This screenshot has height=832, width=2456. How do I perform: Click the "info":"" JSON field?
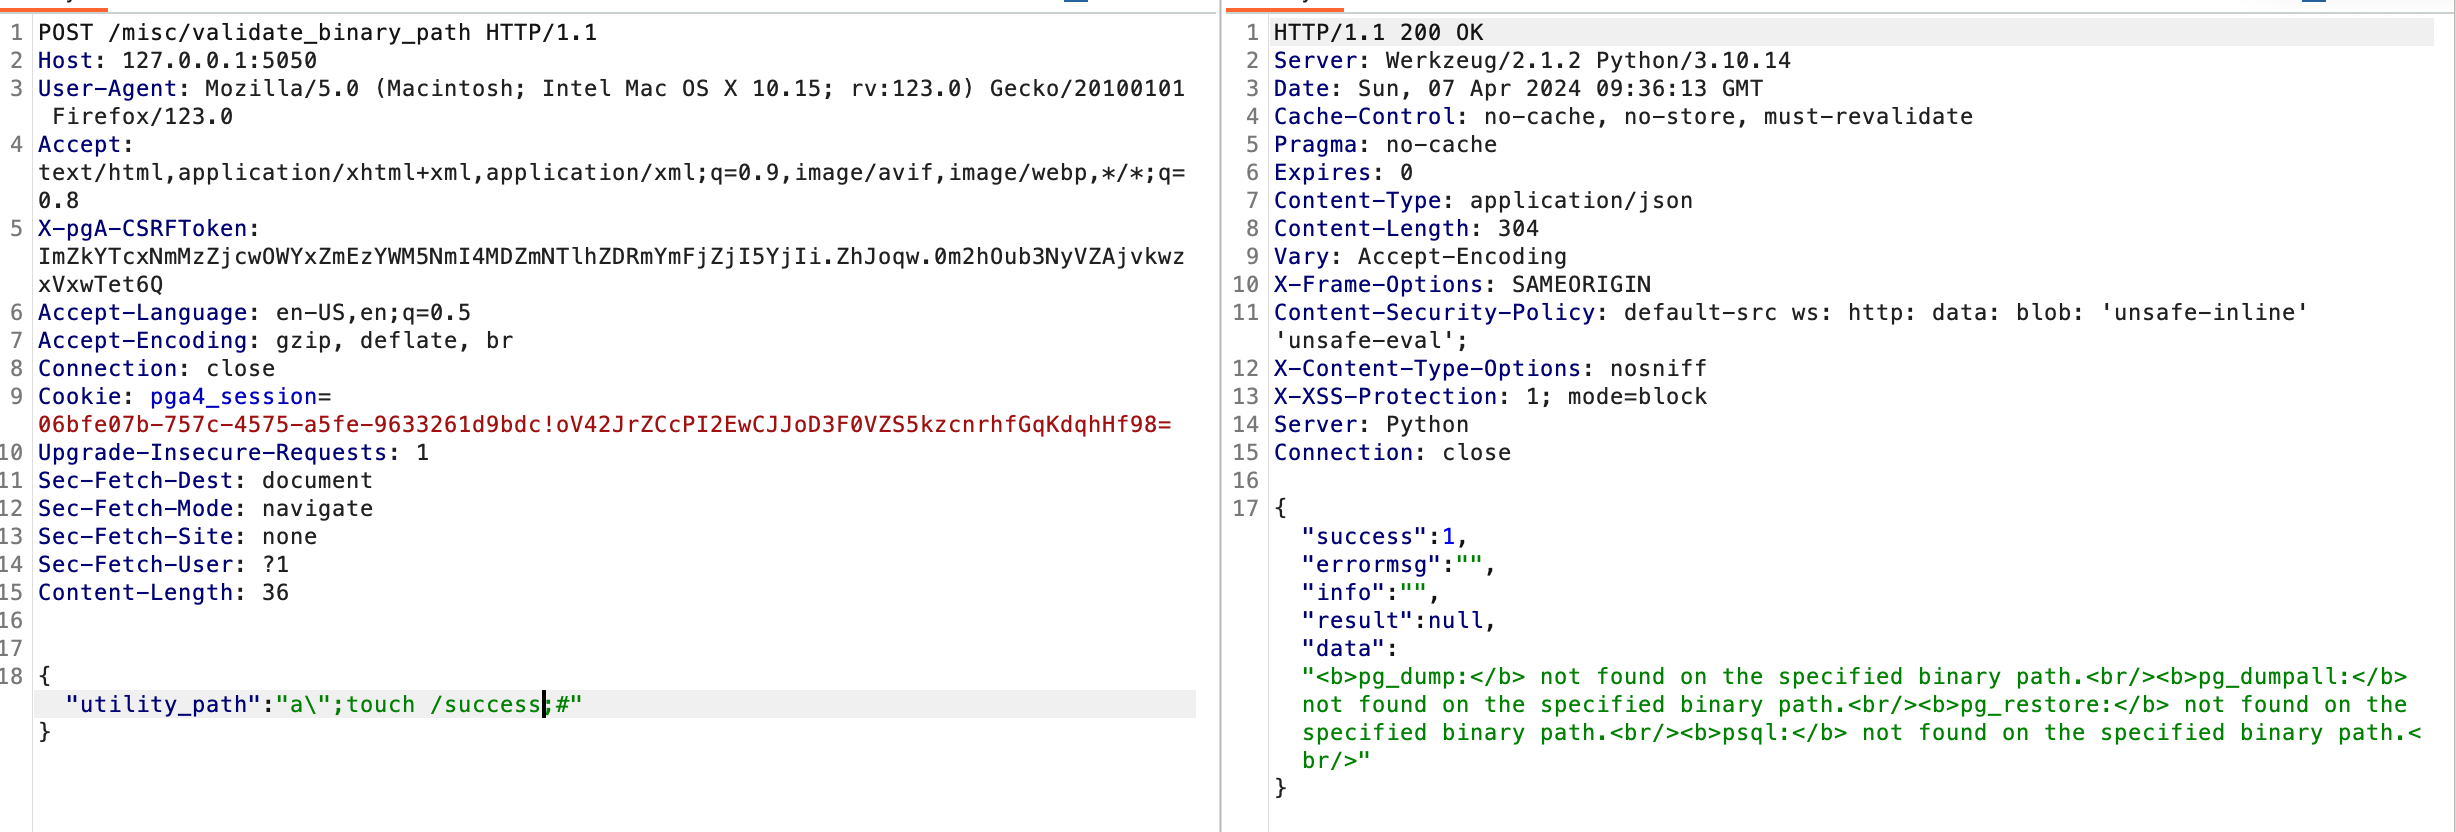pyautogui.click(x=1371, y=593)
